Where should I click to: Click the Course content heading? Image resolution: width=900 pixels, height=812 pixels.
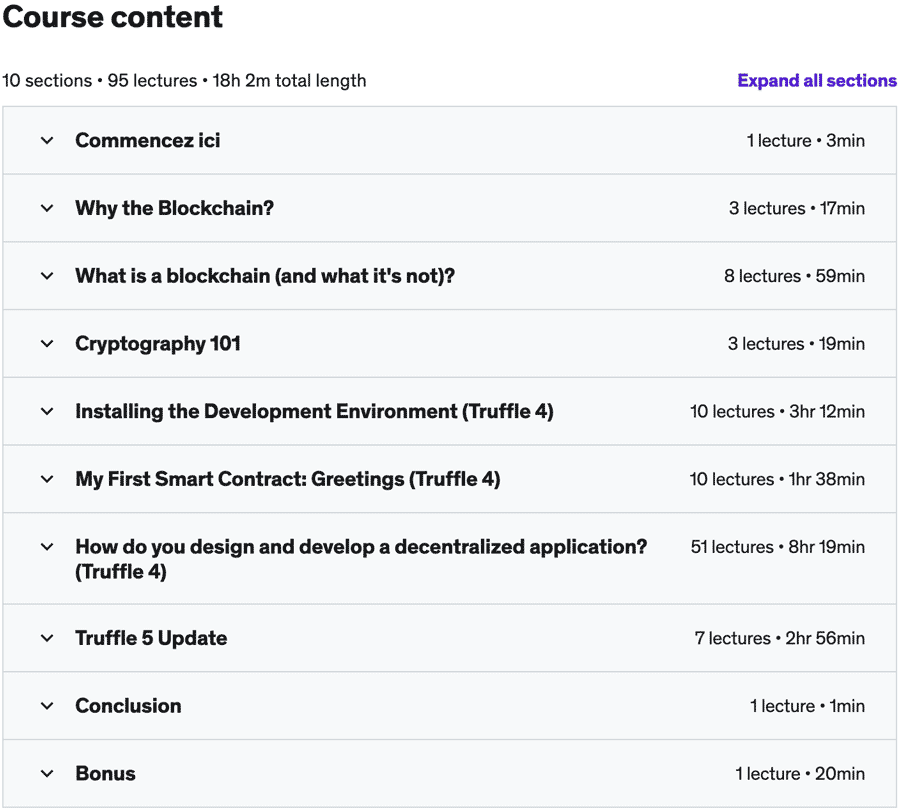(112, 17)
